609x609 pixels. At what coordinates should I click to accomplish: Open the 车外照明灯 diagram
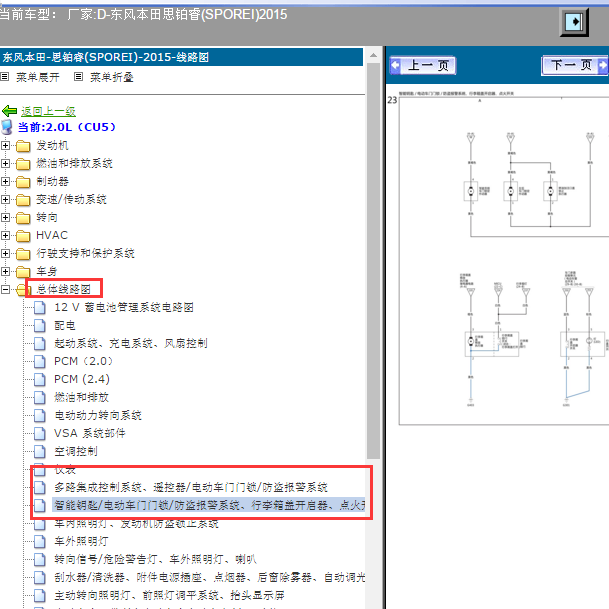[81, 541]
